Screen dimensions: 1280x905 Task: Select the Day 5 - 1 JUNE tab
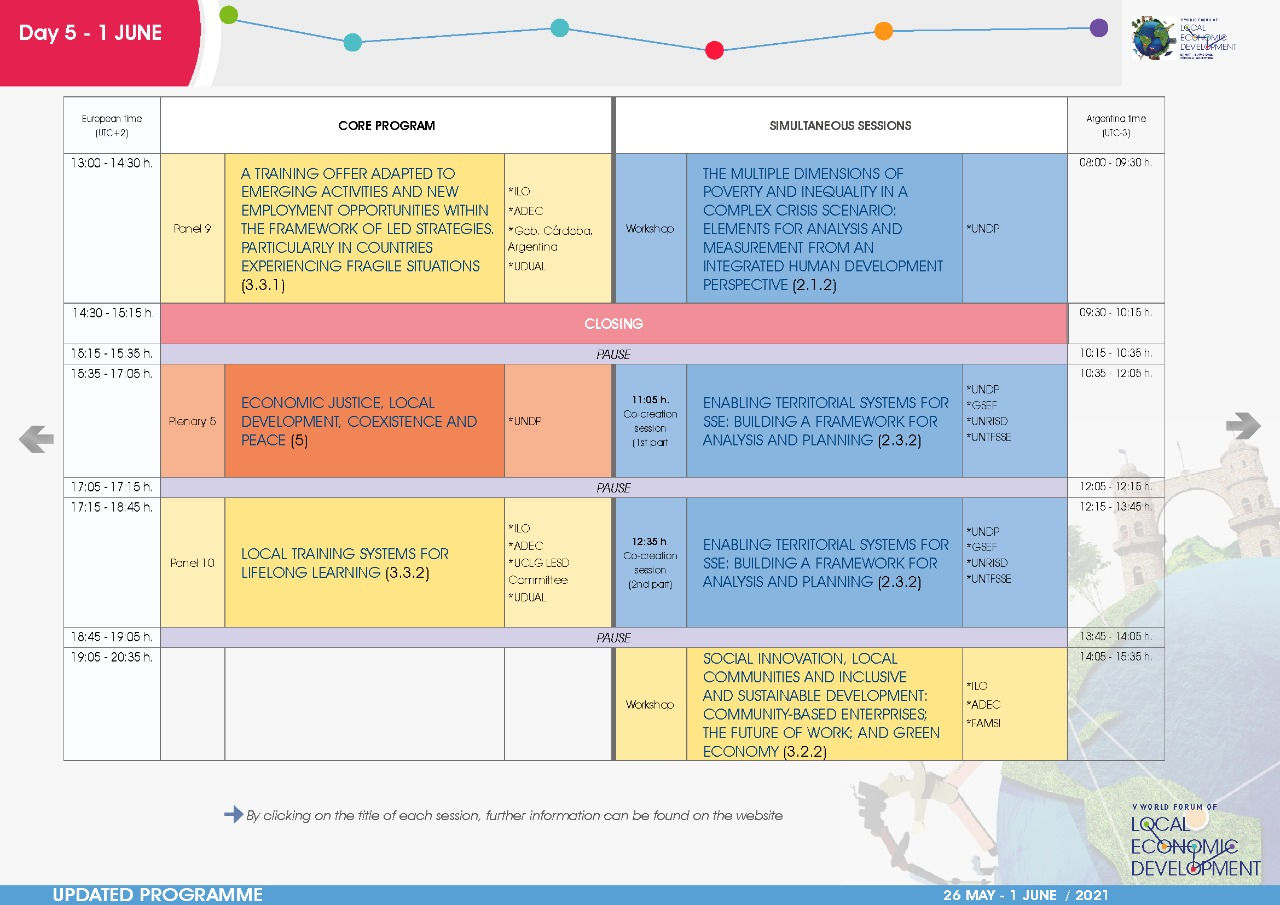[90, 33]
